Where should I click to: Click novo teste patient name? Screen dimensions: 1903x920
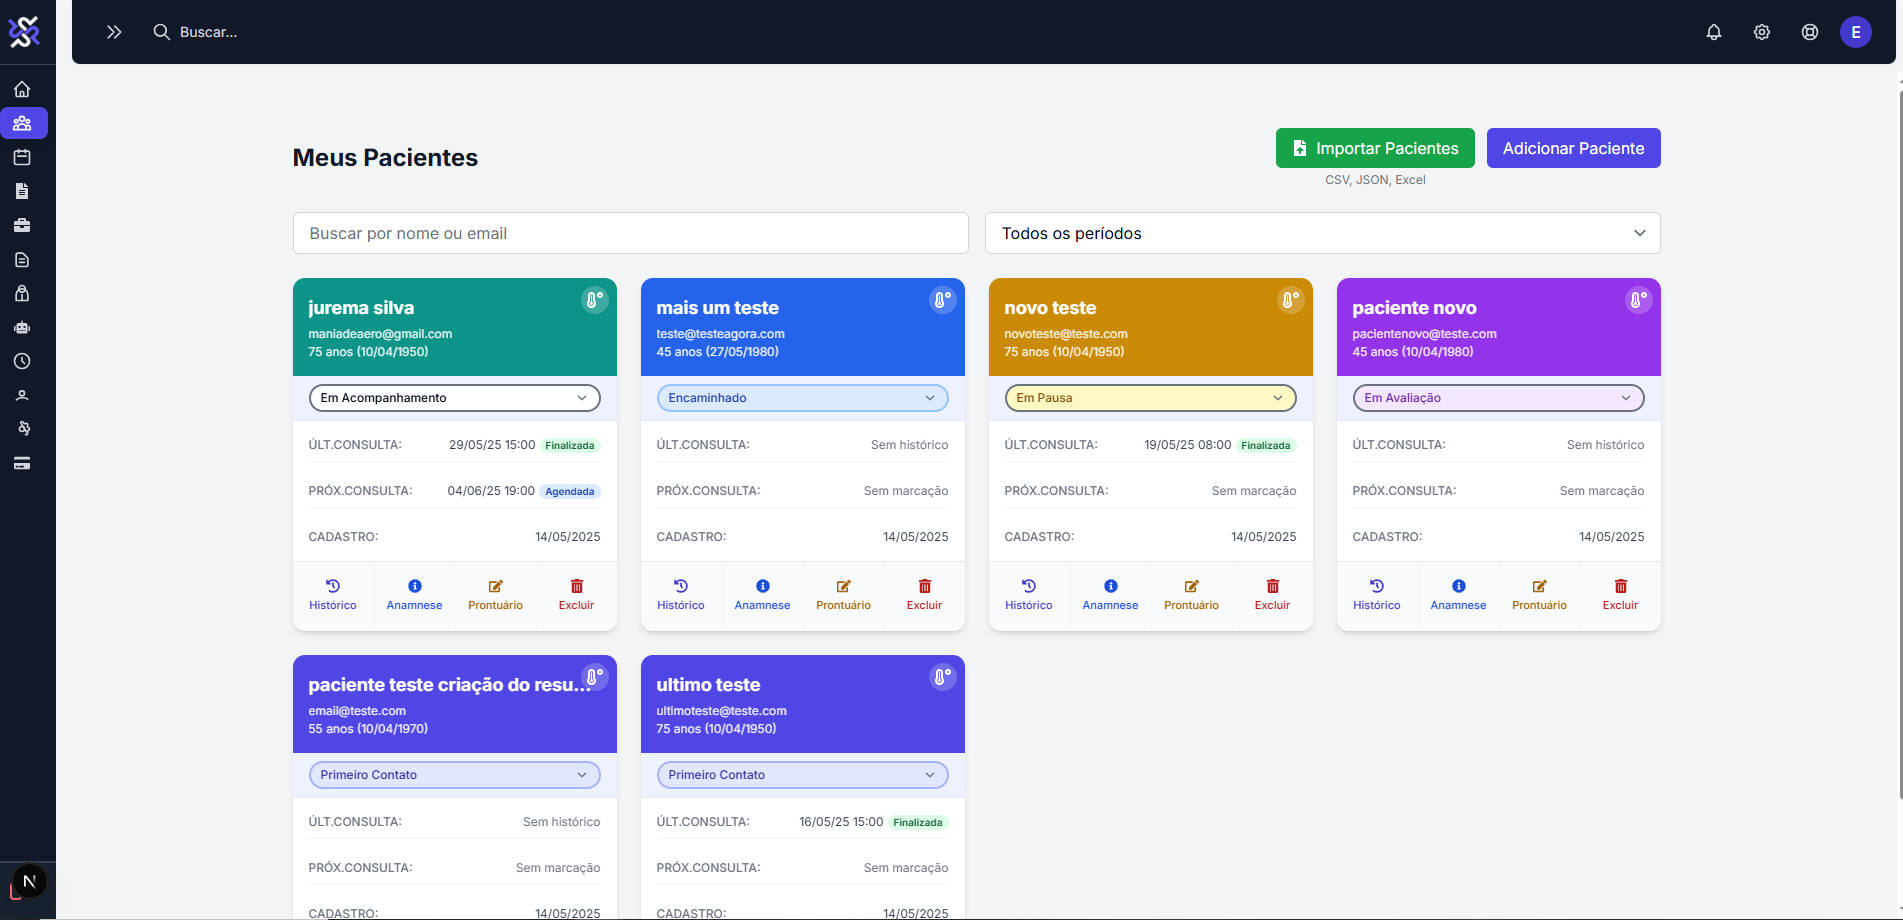pyautogui.click(x=1050, y=308)
